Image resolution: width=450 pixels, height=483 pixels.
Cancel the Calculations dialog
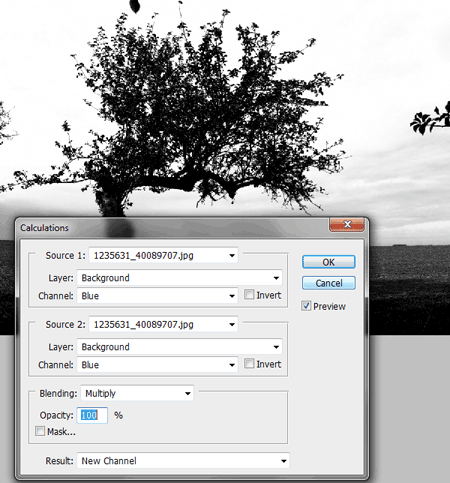[329, 283]
